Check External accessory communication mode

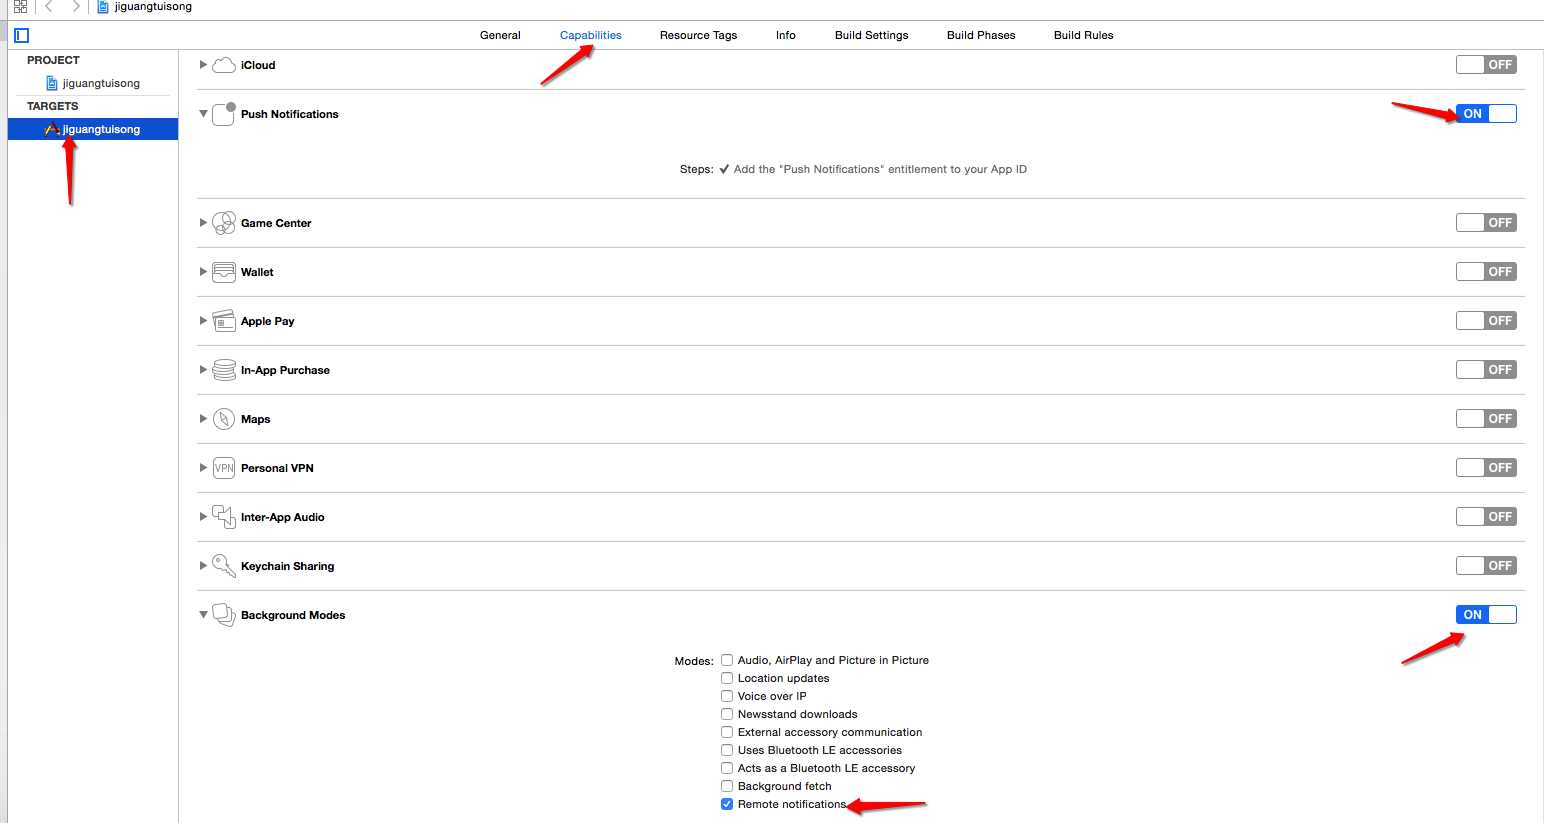point(727,732)
